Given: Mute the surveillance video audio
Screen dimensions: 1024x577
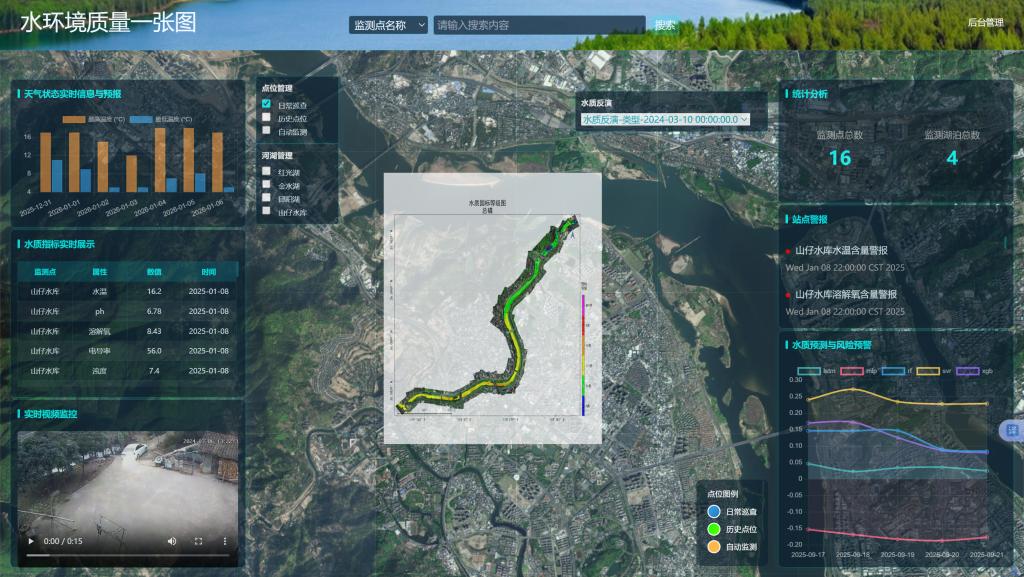Looking at the screenshot, I should 171,541.
